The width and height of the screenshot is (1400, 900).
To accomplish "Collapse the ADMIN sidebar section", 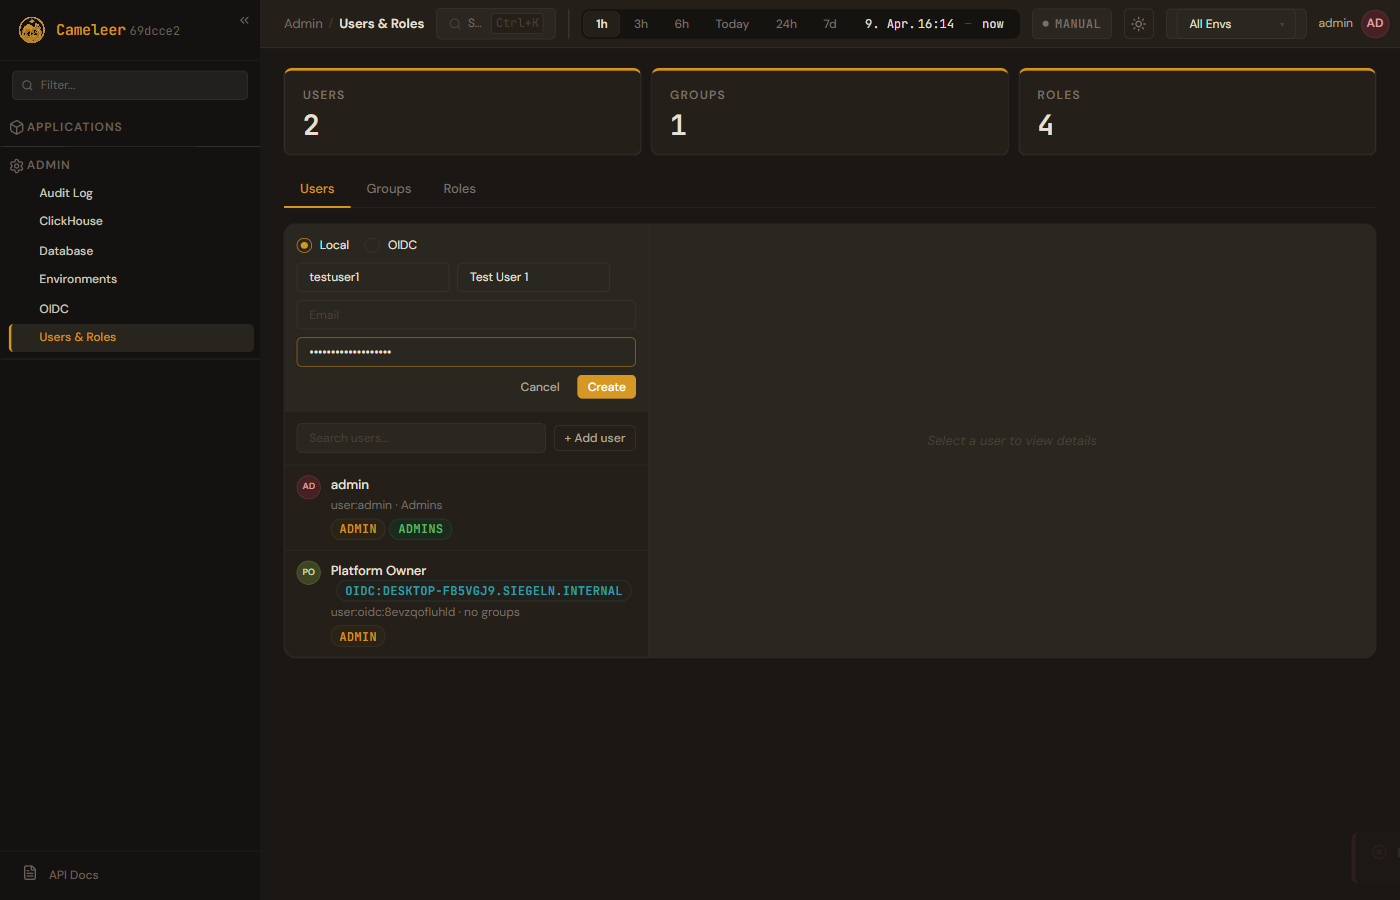I will pos(49,165).
